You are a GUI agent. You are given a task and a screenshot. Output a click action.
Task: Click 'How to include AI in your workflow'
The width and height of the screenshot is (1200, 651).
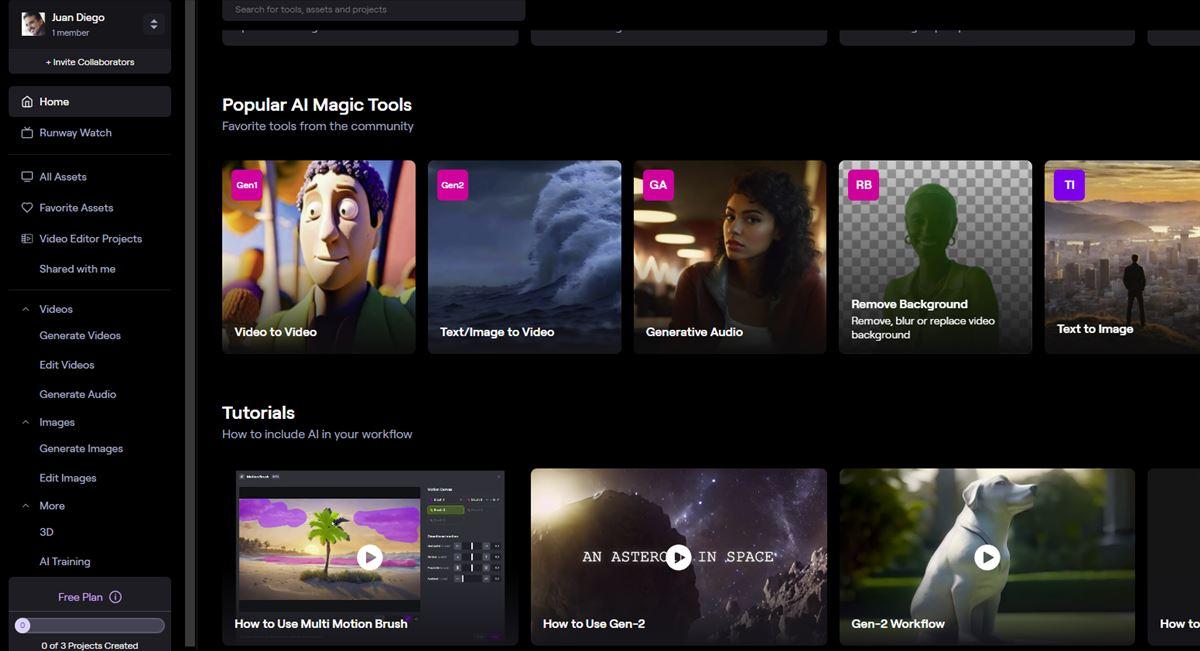point(317,434)
